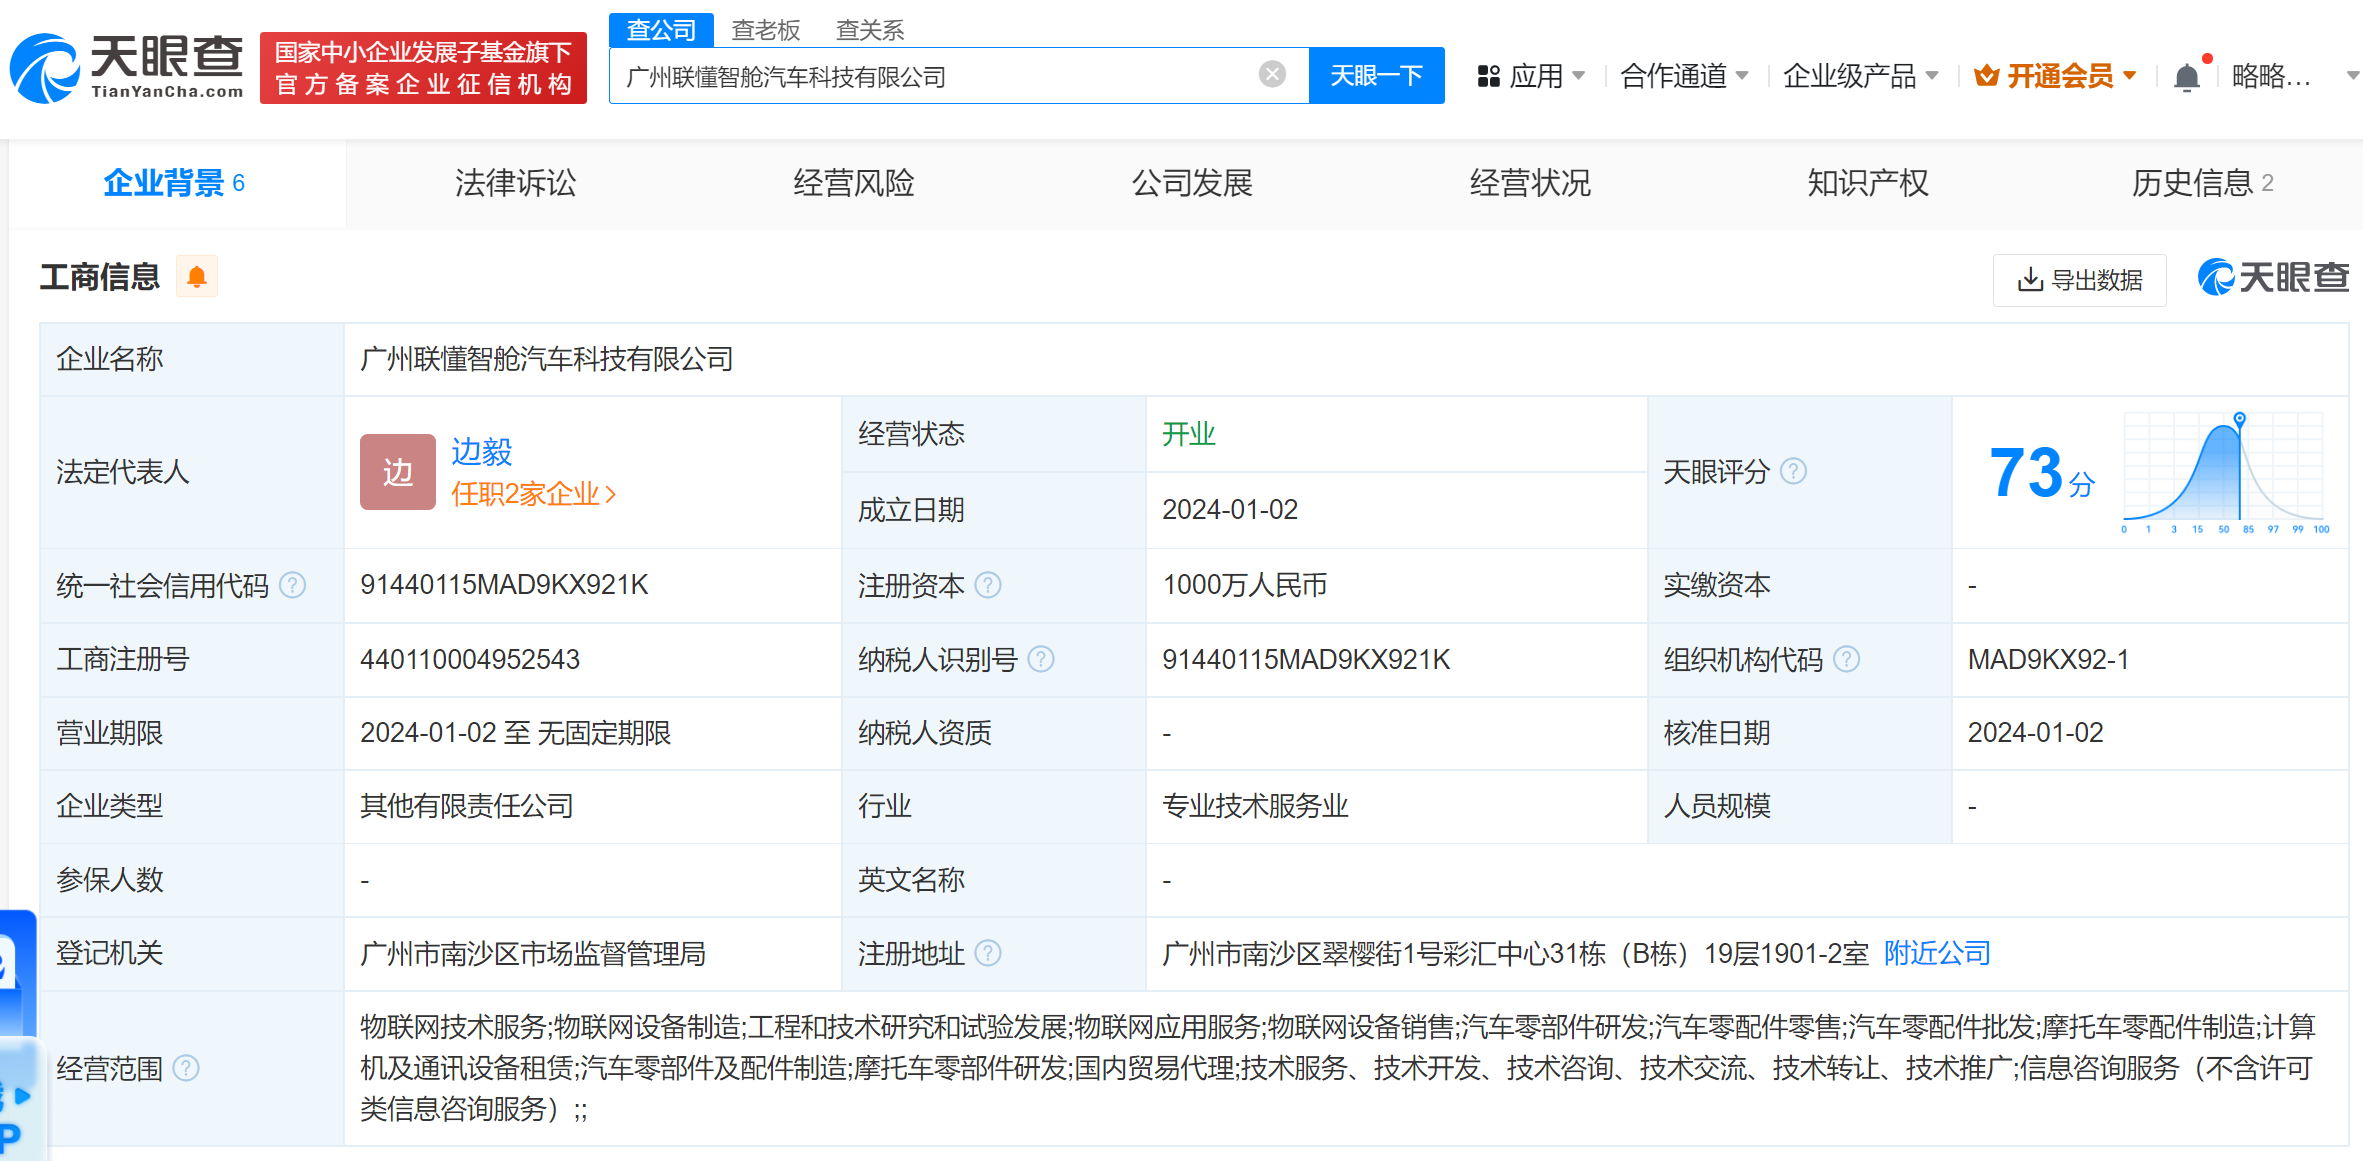
Task: Expand the 企业级产品 dropdown
Action: tap(1860, 76)
